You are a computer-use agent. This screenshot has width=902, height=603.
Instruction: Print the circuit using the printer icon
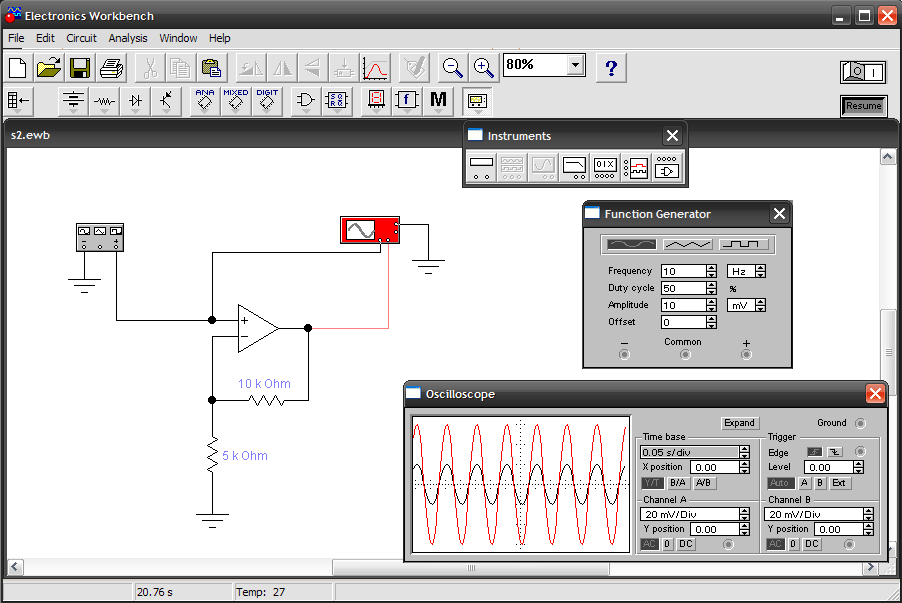111,68
